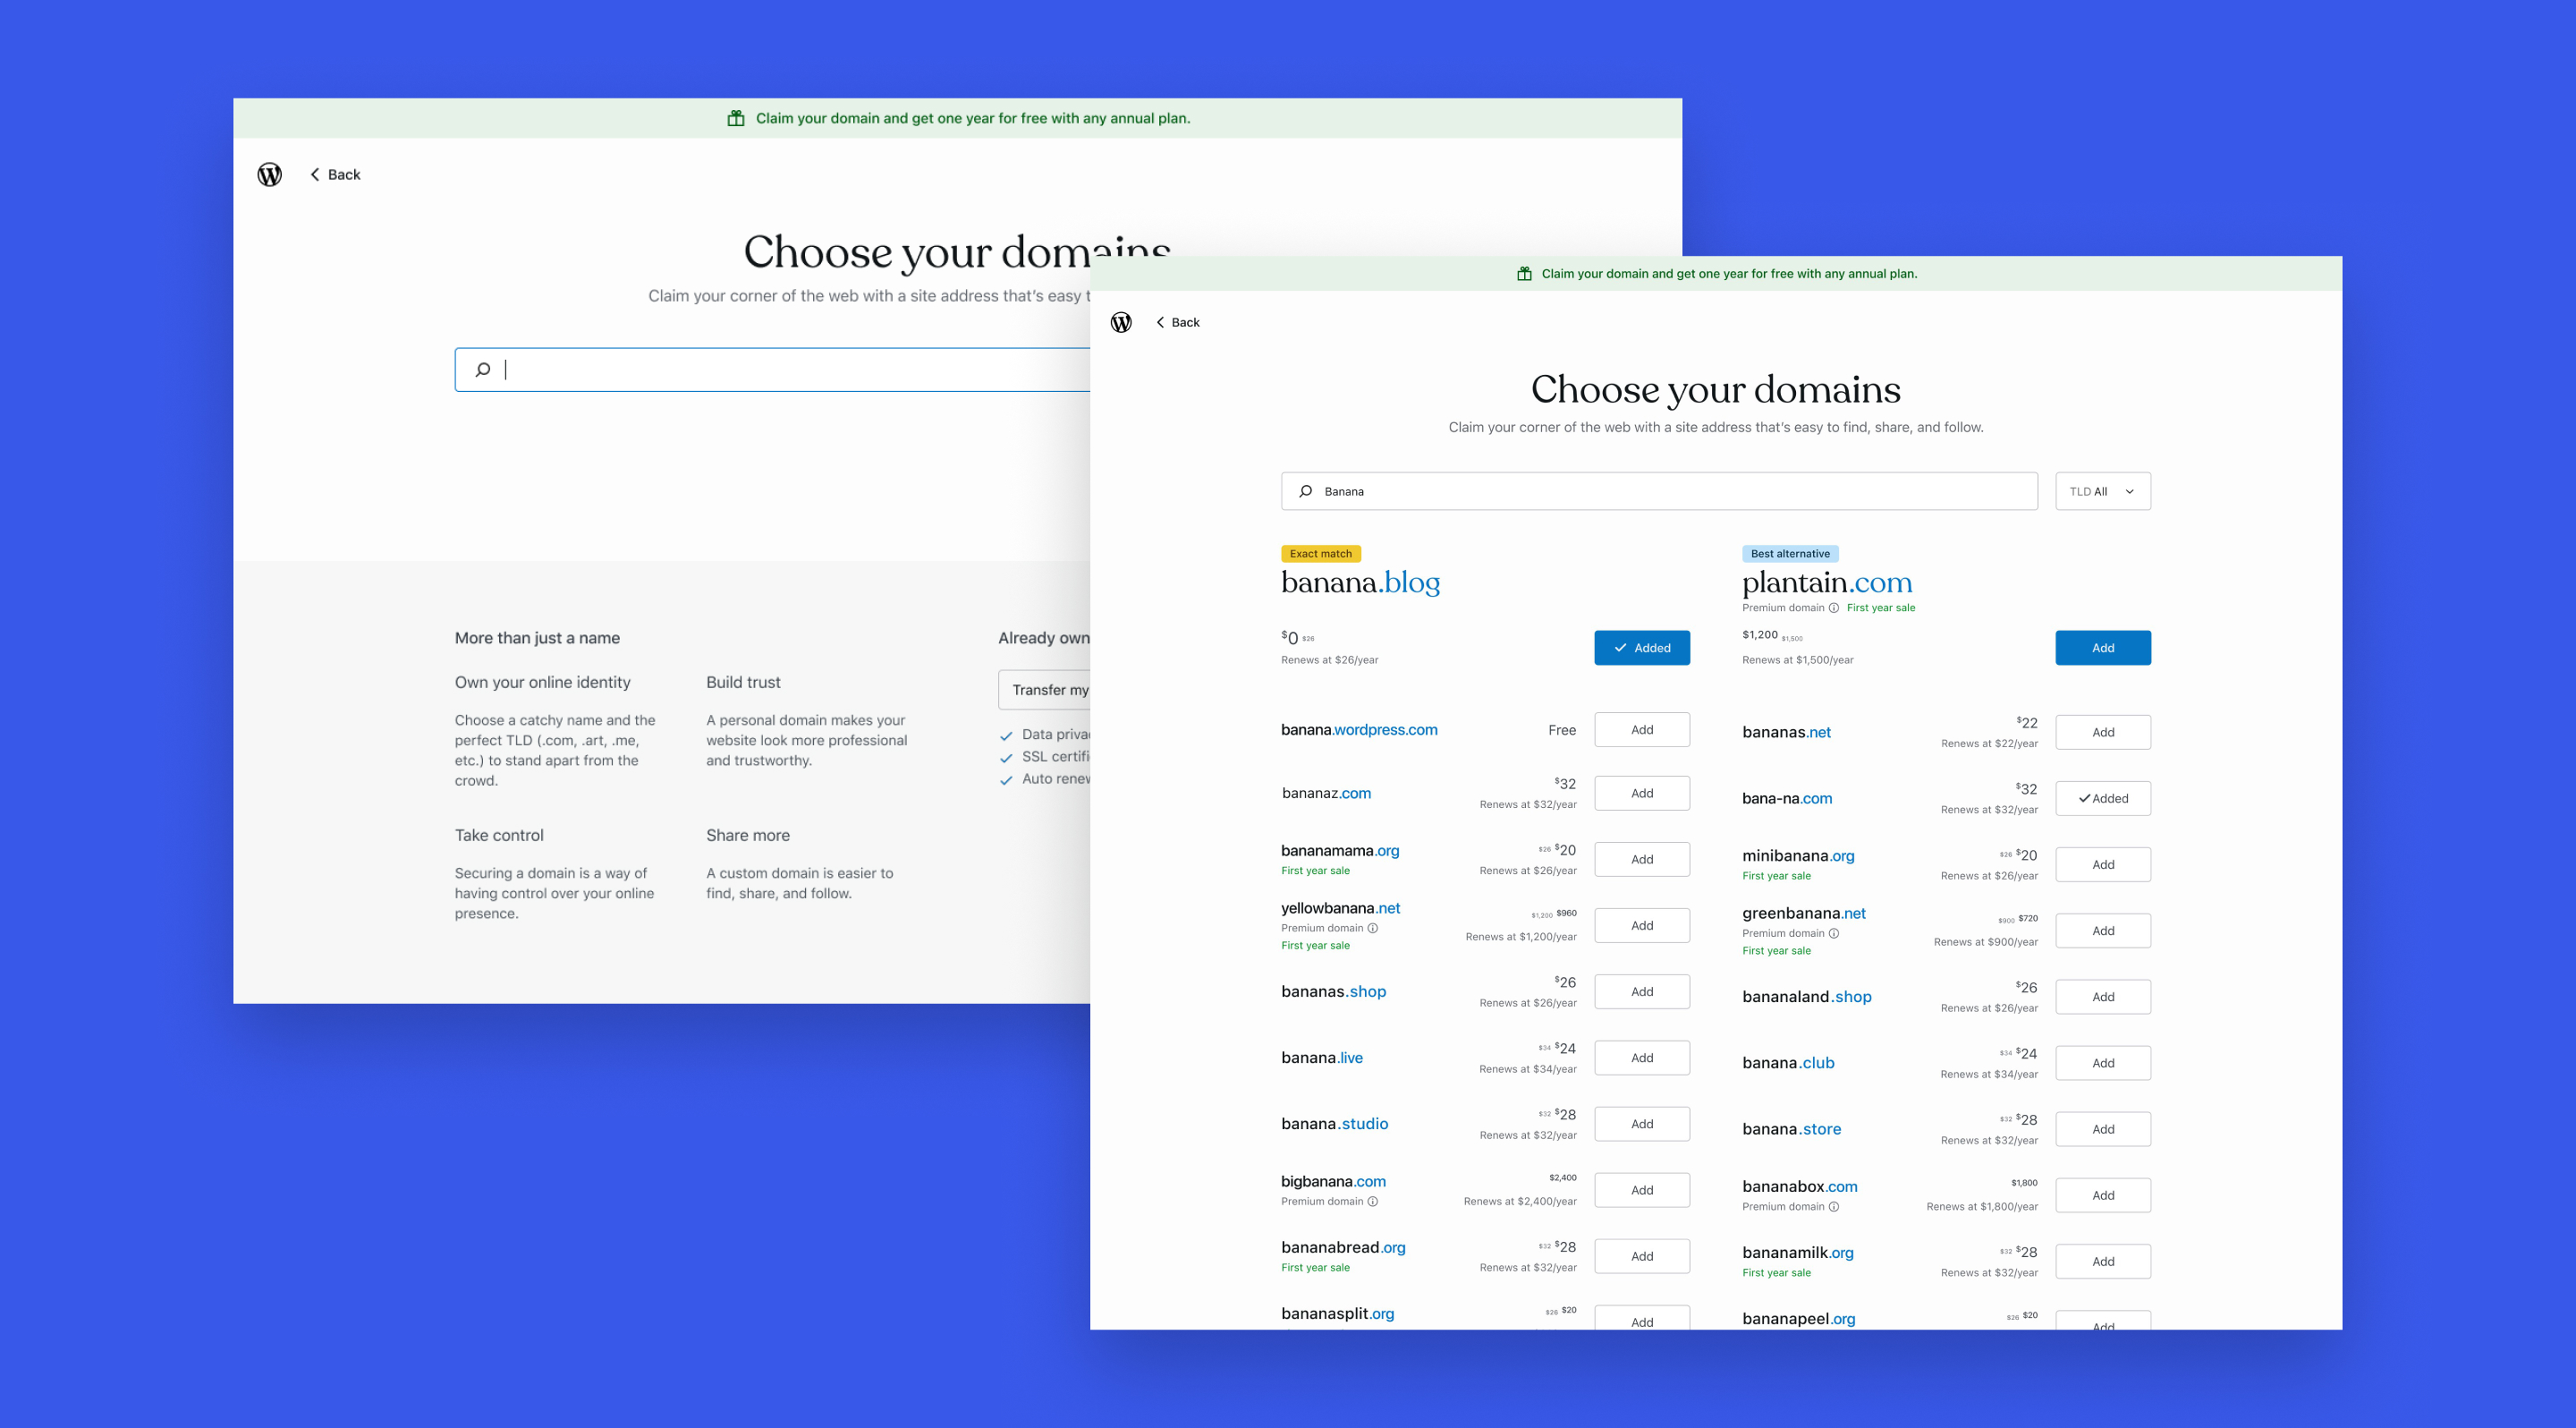Add bananabox.com domain
Screen dimensions: 2576x1428
click(x=2102, y=1195)
